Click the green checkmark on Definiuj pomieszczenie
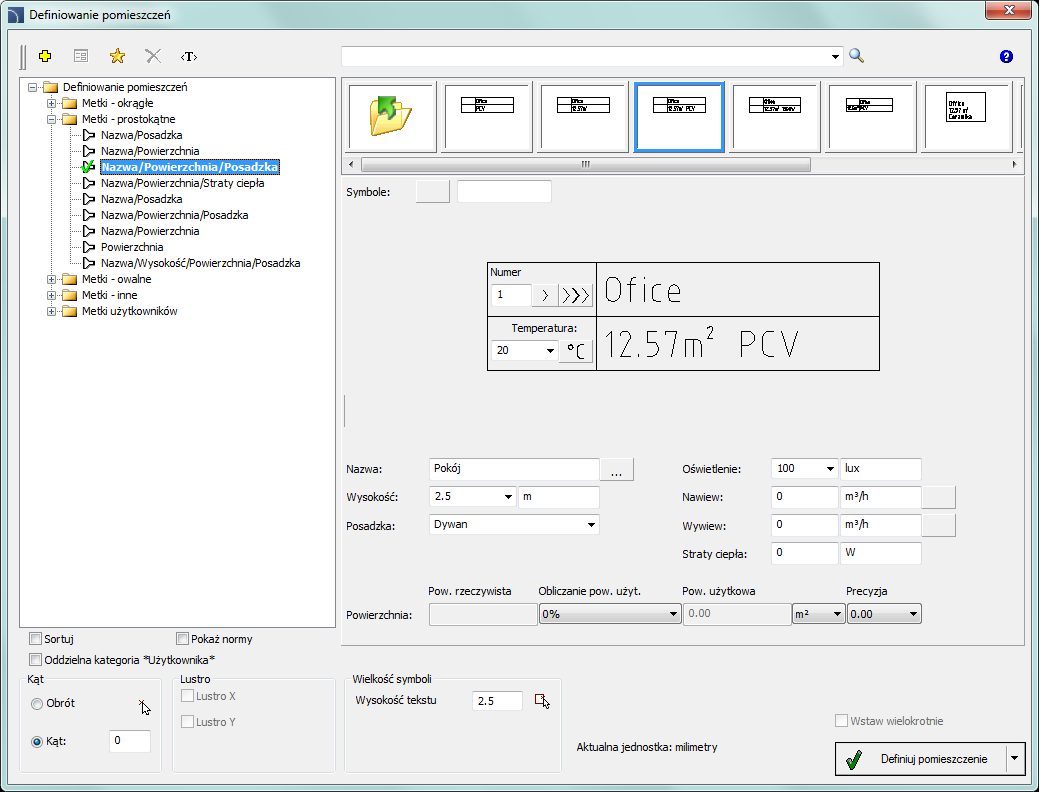Viewport: 1039px width, 792px height. [x=854, y=760]
